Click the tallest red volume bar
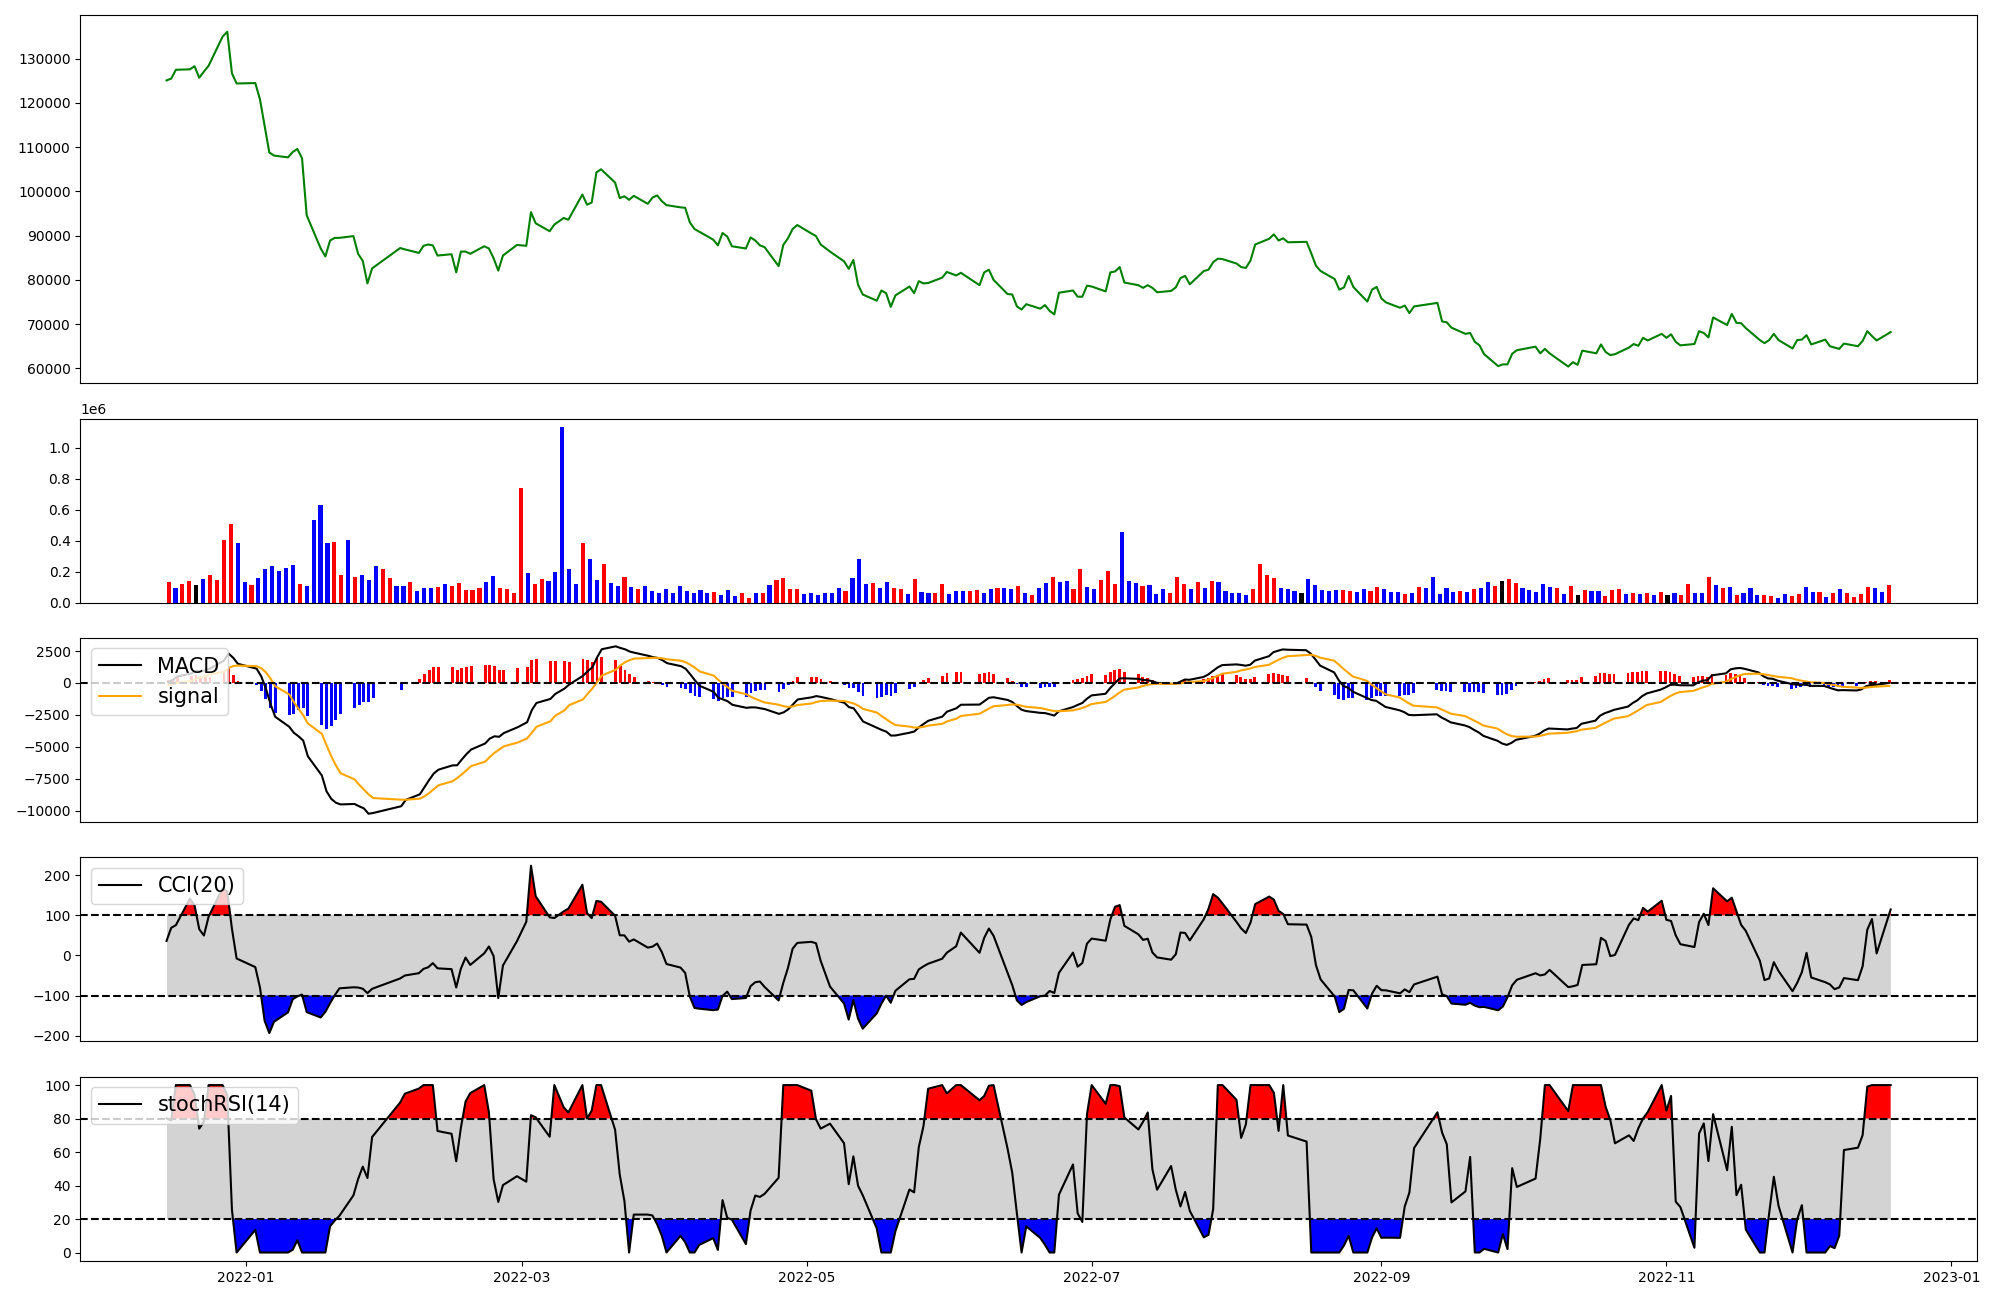Screen dimensions: 2000x1300 point(521,545)
